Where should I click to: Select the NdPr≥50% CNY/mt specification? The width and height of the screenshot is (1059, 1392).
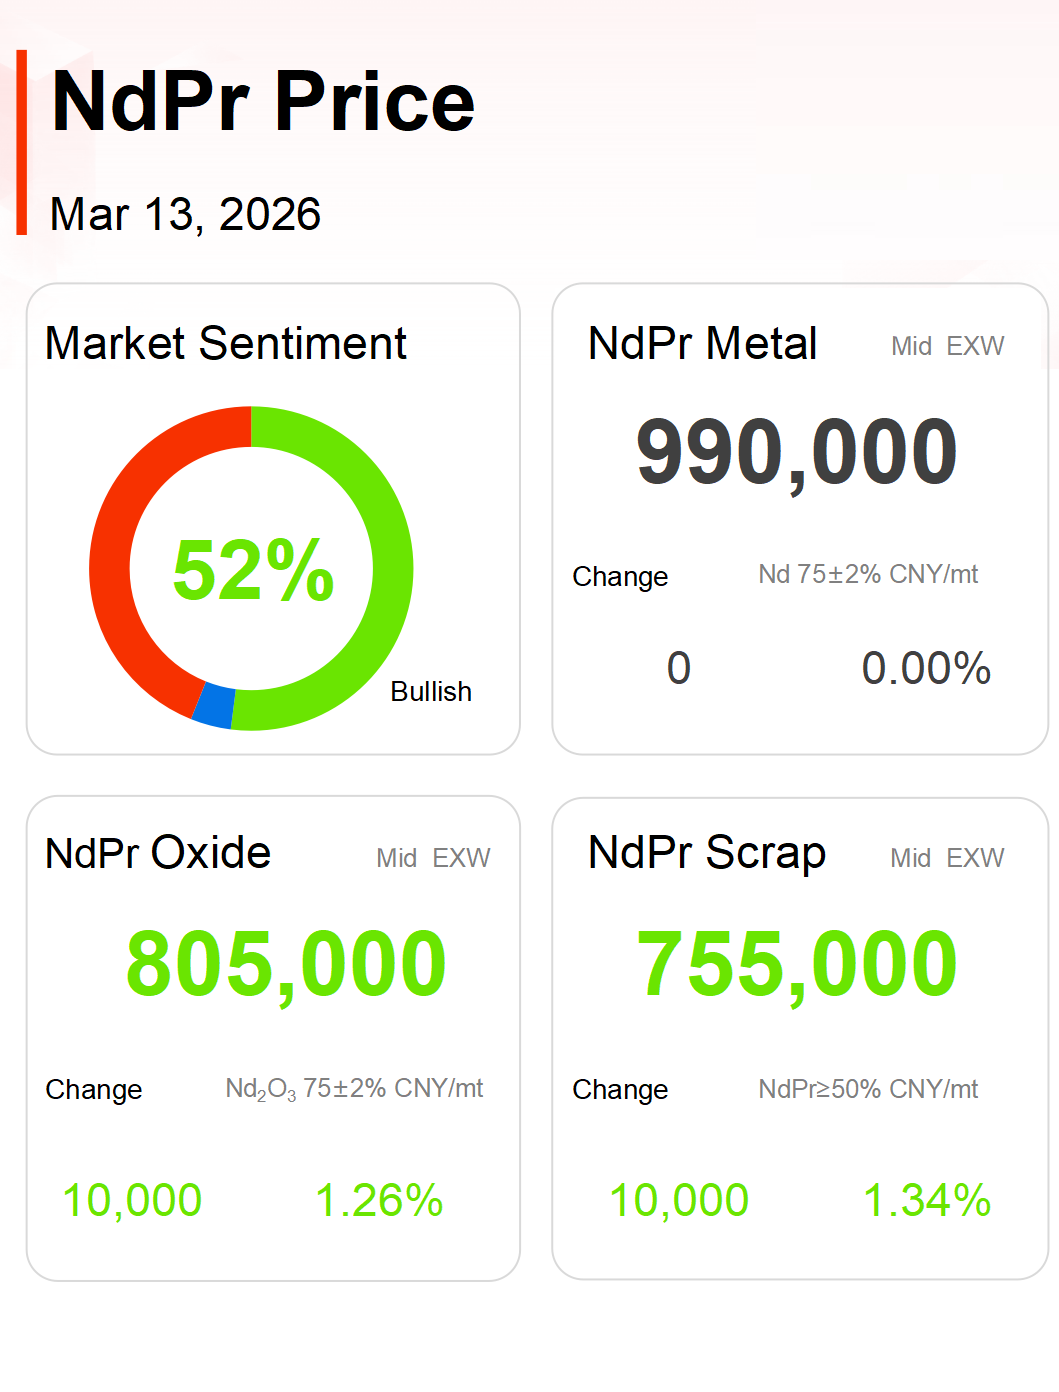pyautogui.click(x=868, y=1089)
